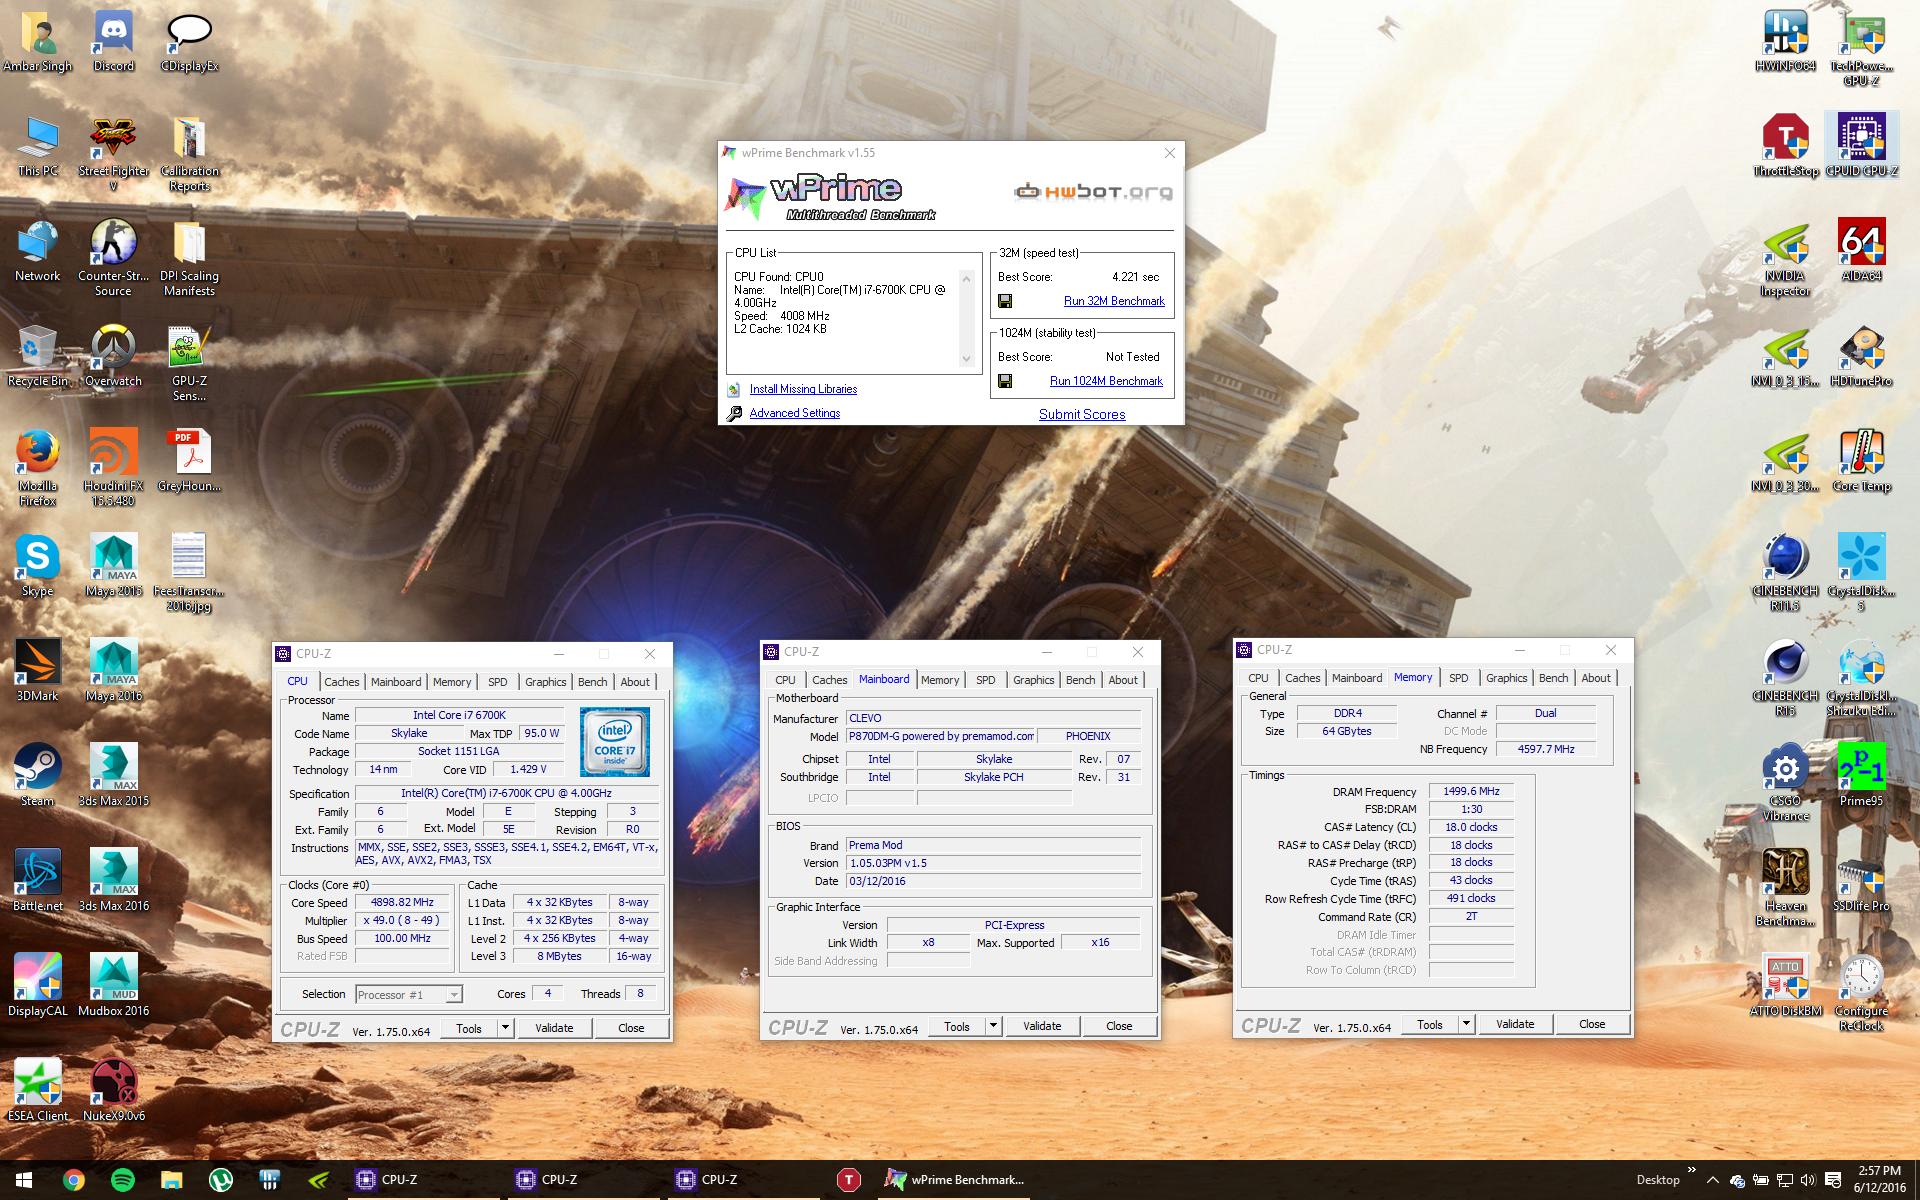Launch Core Temp from the desktop
This screenshot has height=1200, width=1920.
click(1861, 461)
